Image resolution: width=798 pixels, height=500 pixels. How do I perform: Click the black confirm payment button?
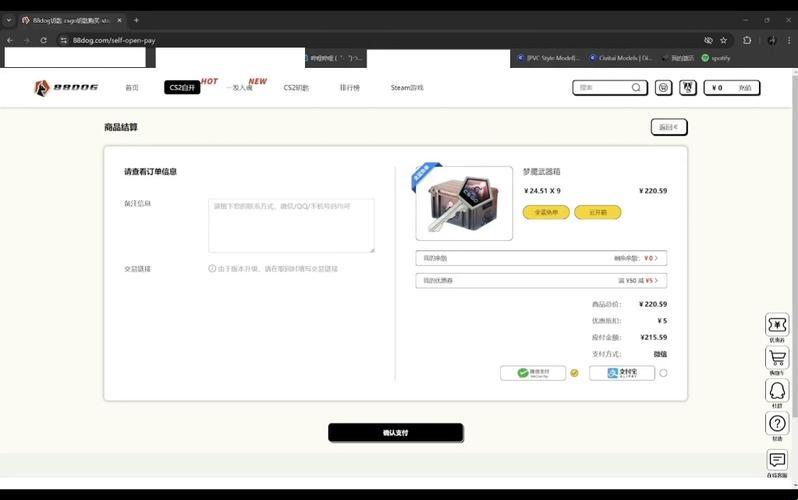pos(395,433)
